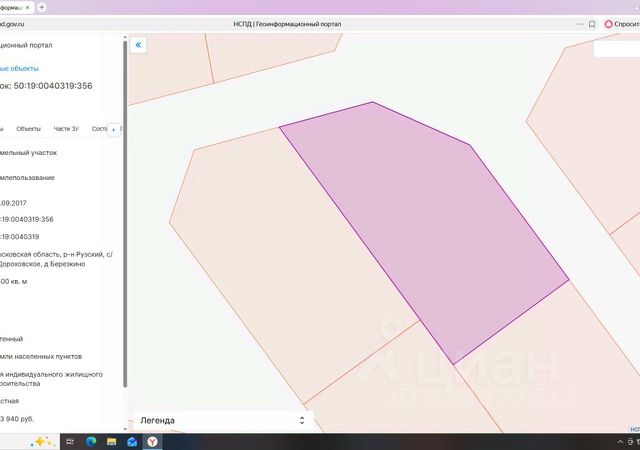Open the three-dots page menu in address bar
This screenshot has width=640, height=450.
pyautogui.click(x=580, y=24)
